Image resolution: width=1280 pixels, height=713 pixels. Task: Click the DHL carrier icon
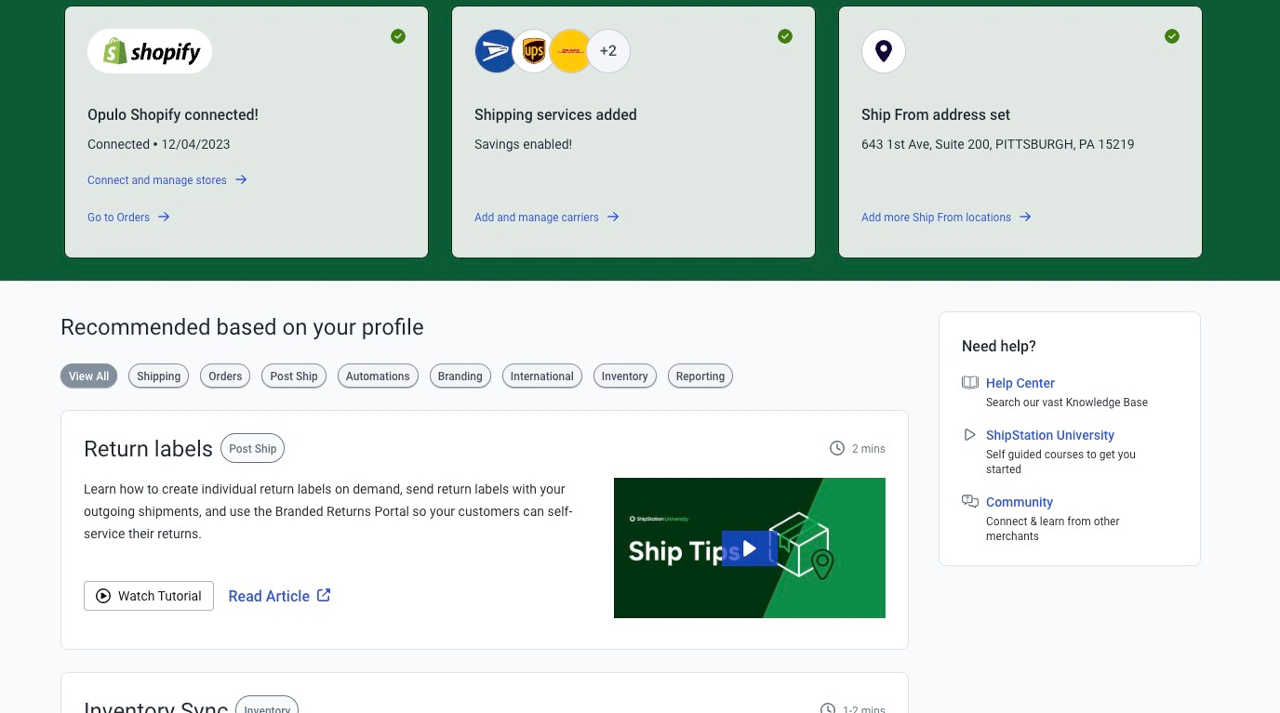click(570, 51)
